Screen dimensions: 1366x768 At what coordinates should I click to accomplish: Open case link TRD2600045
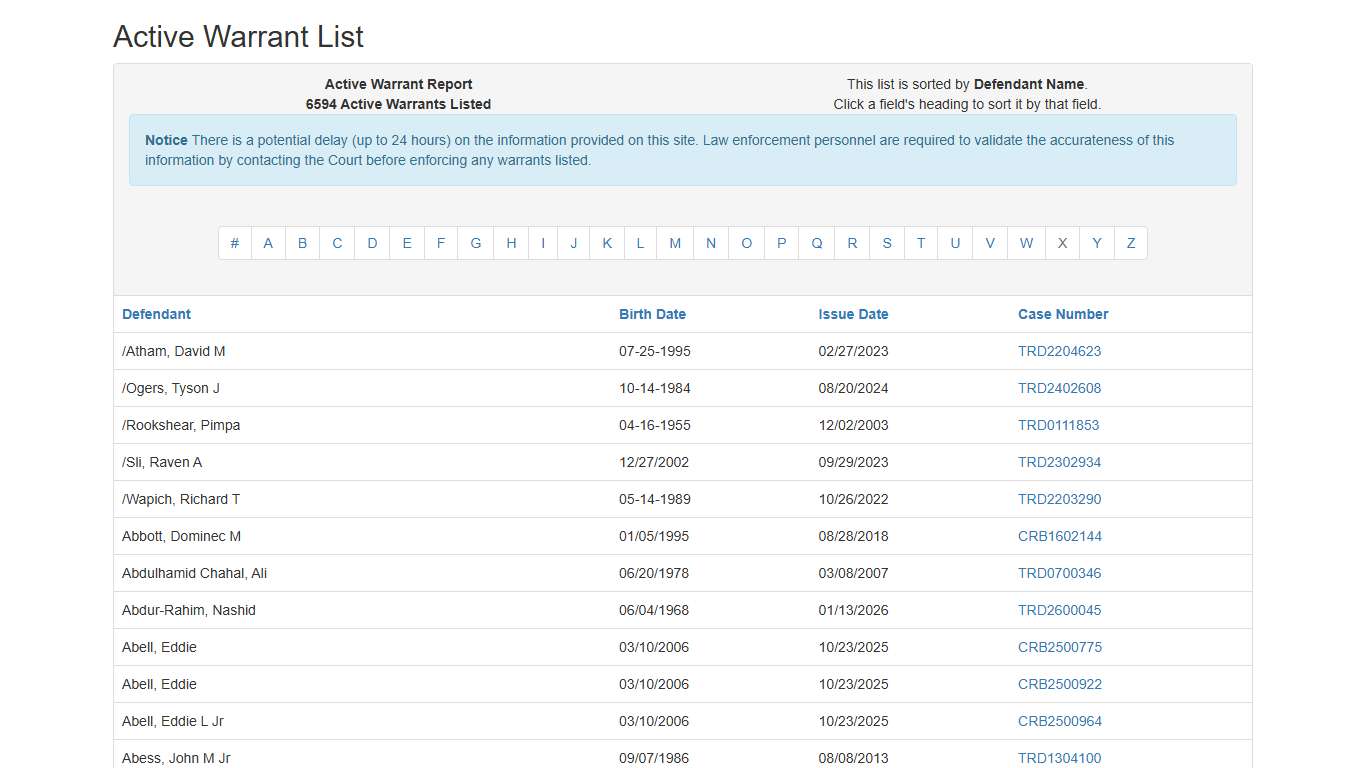point(1059,610)
